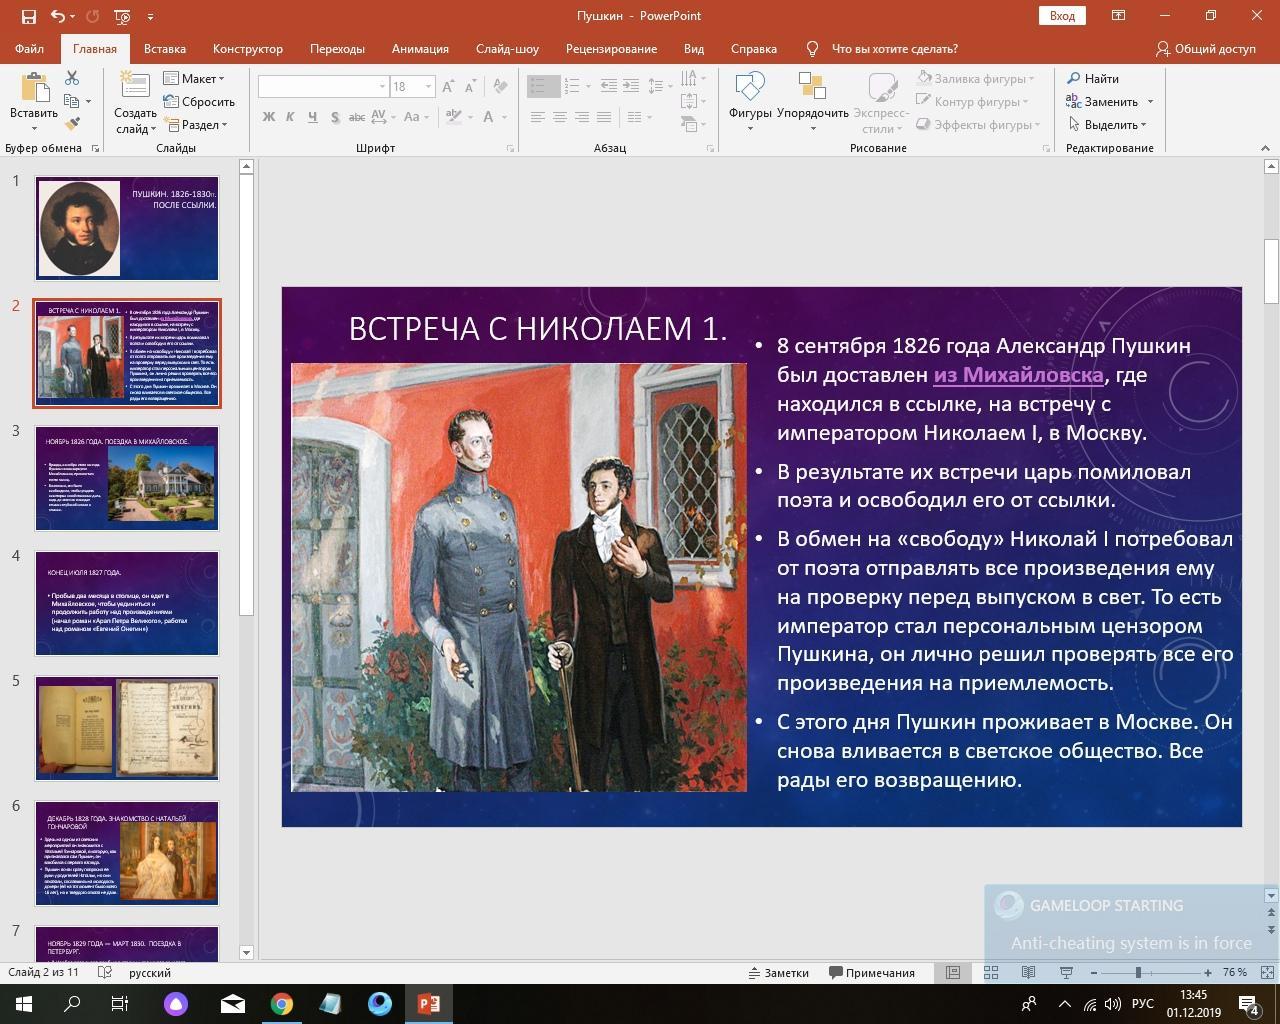Viewport: 1280px width, 1024px height.
Task: Click the Format Painter brush icon
Action: (x=72, y=124)
